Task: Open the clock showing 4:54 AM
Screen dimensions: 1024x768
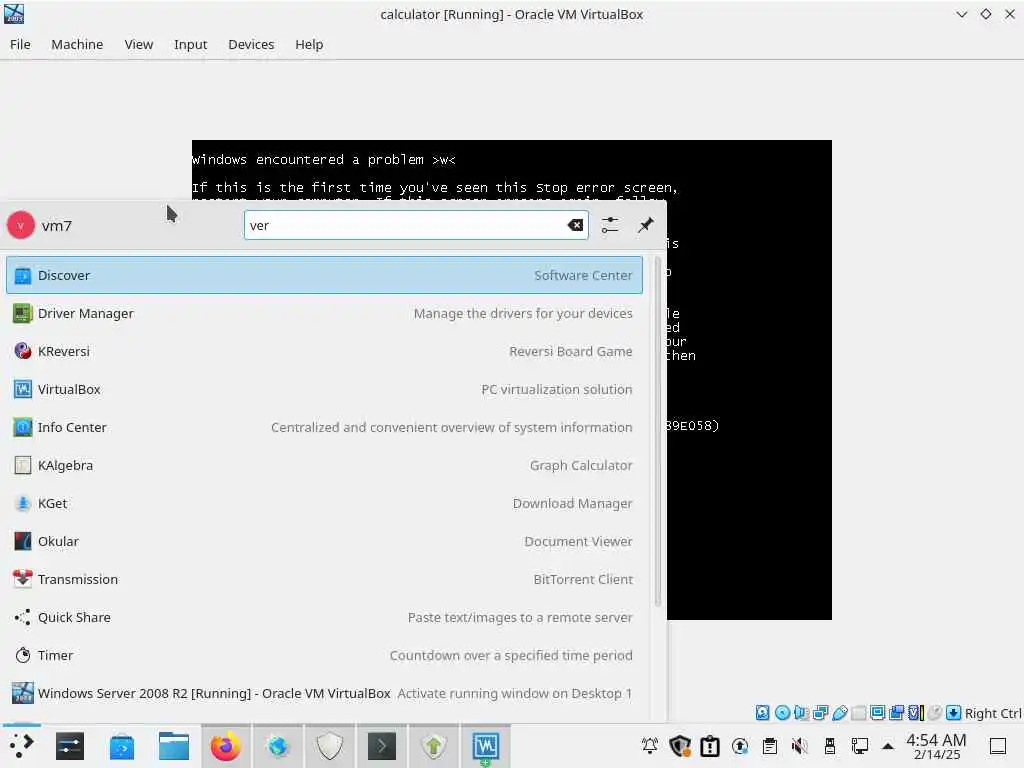Action: [x=936, y=746]
